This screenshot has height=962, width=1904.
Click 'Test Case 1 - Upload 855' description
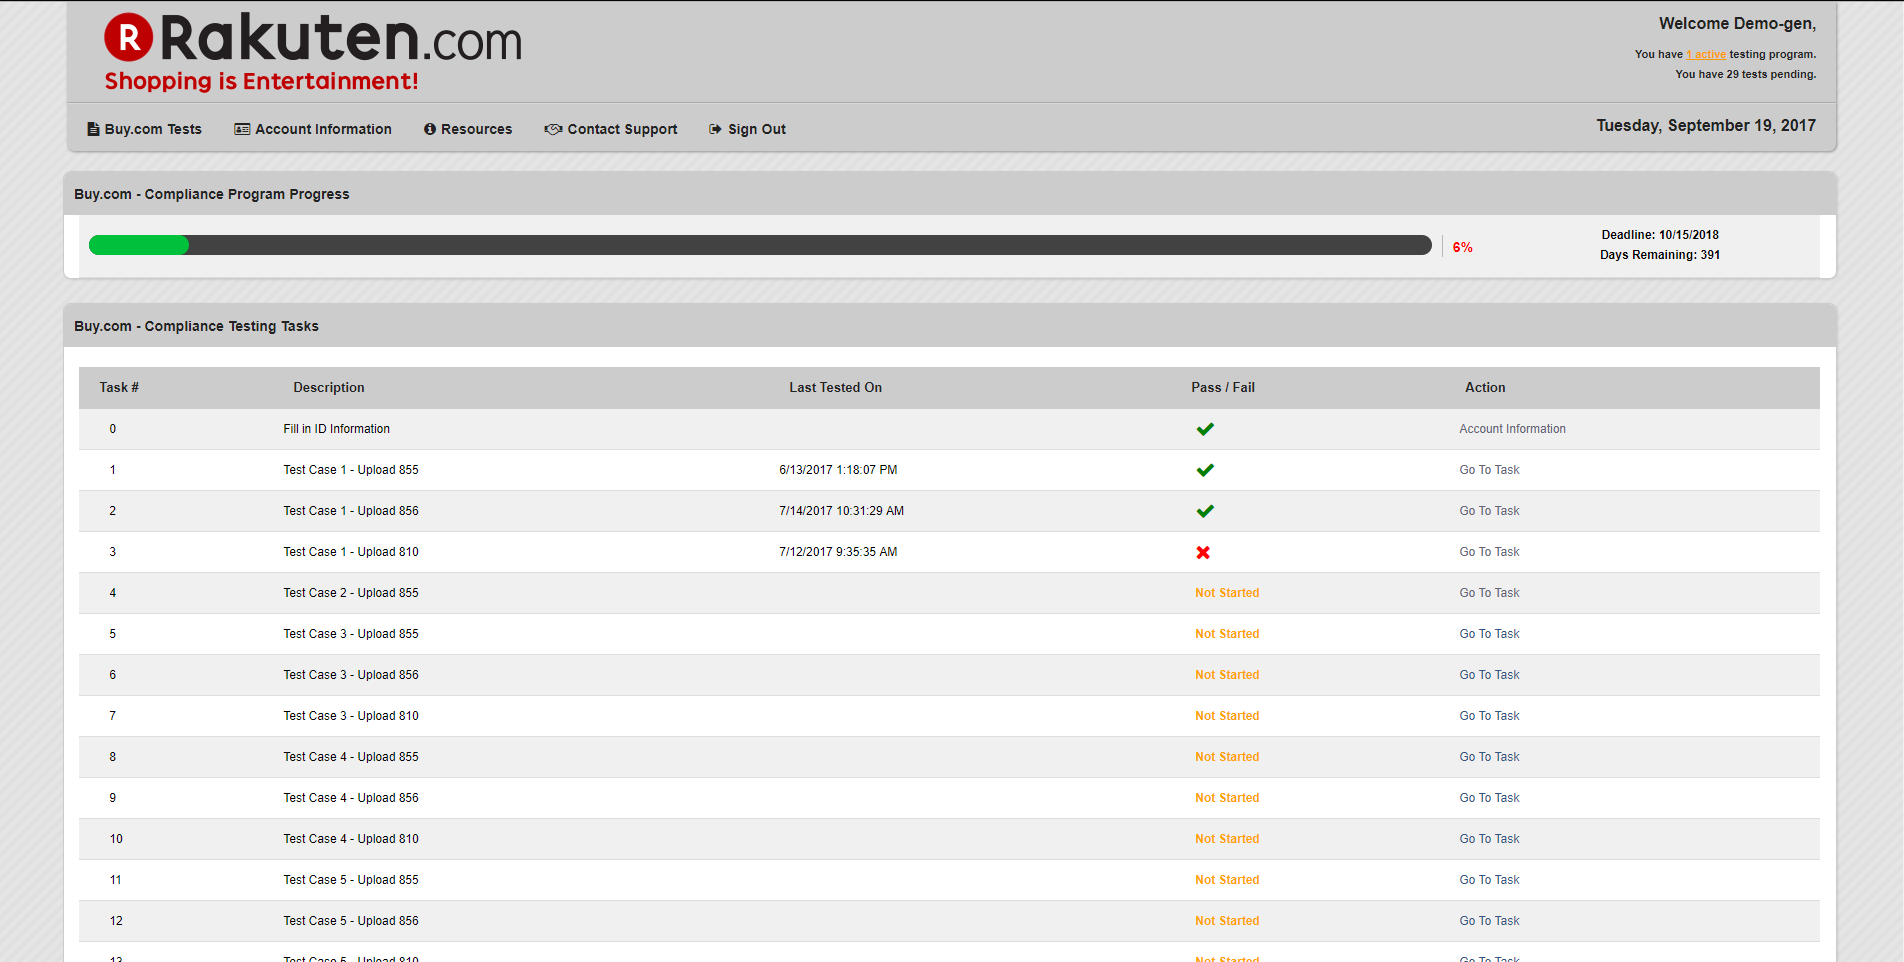pos(351,470)
